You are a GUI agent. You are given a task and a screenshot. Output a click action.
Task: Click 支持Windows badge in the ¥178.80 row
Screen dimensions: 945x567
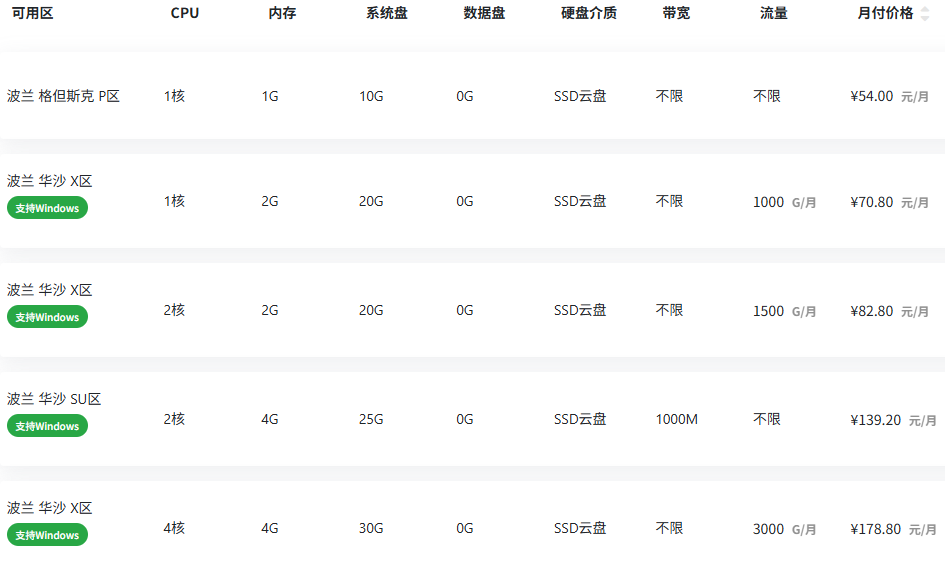coord(47,535)
